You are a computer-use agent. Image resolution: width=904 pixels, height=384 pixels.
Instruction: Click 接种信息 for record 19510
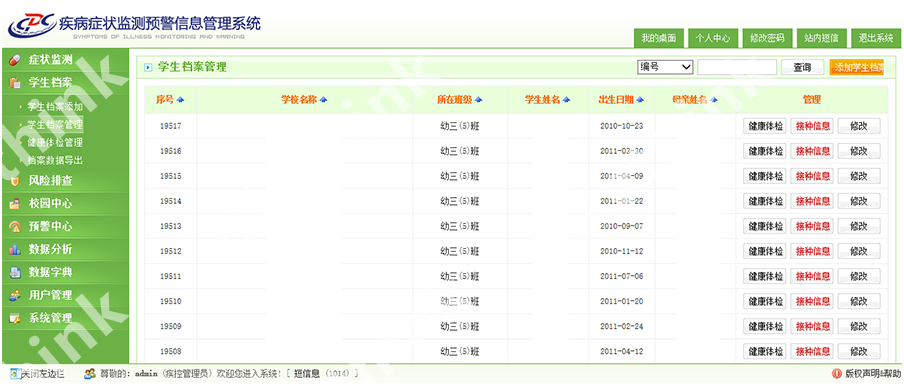(x=812, y=302)
